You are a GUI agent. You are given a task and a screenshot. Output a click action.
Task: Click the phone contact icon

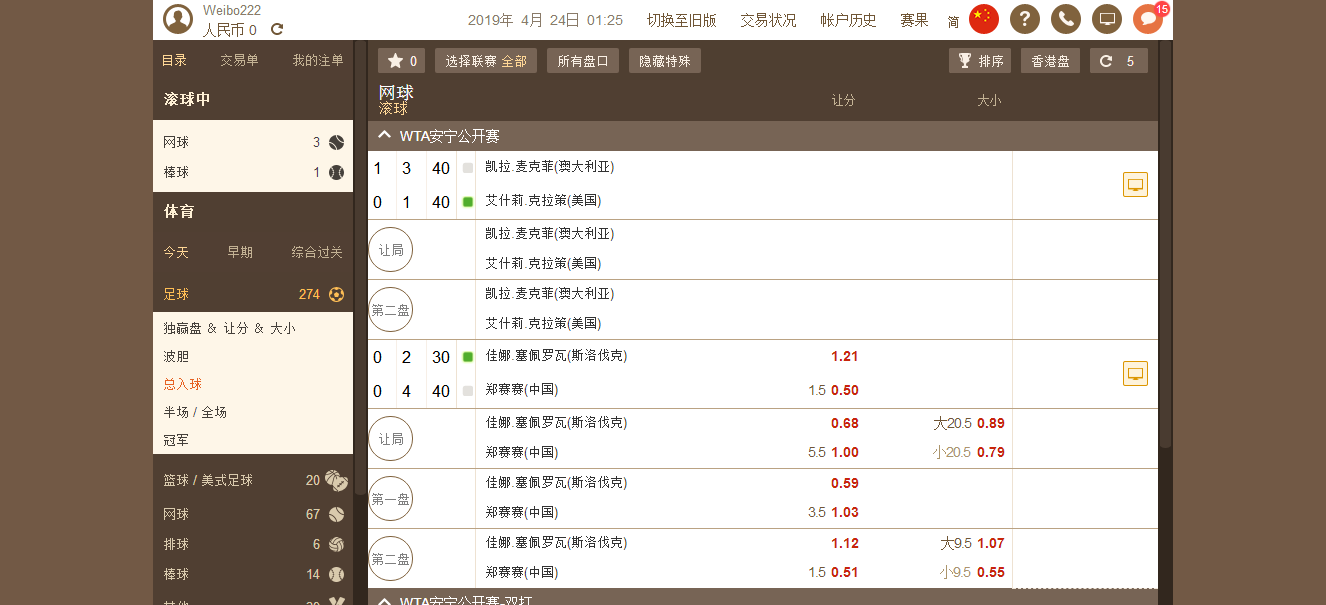point(1065,19)
